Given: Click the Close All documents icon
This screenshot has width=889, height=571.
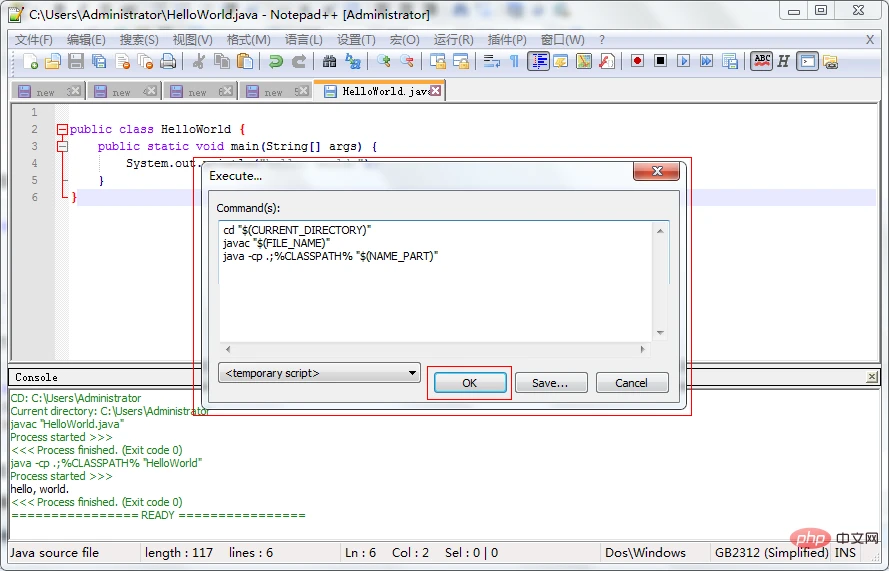Looking at the screenshot, I should 146,61.
